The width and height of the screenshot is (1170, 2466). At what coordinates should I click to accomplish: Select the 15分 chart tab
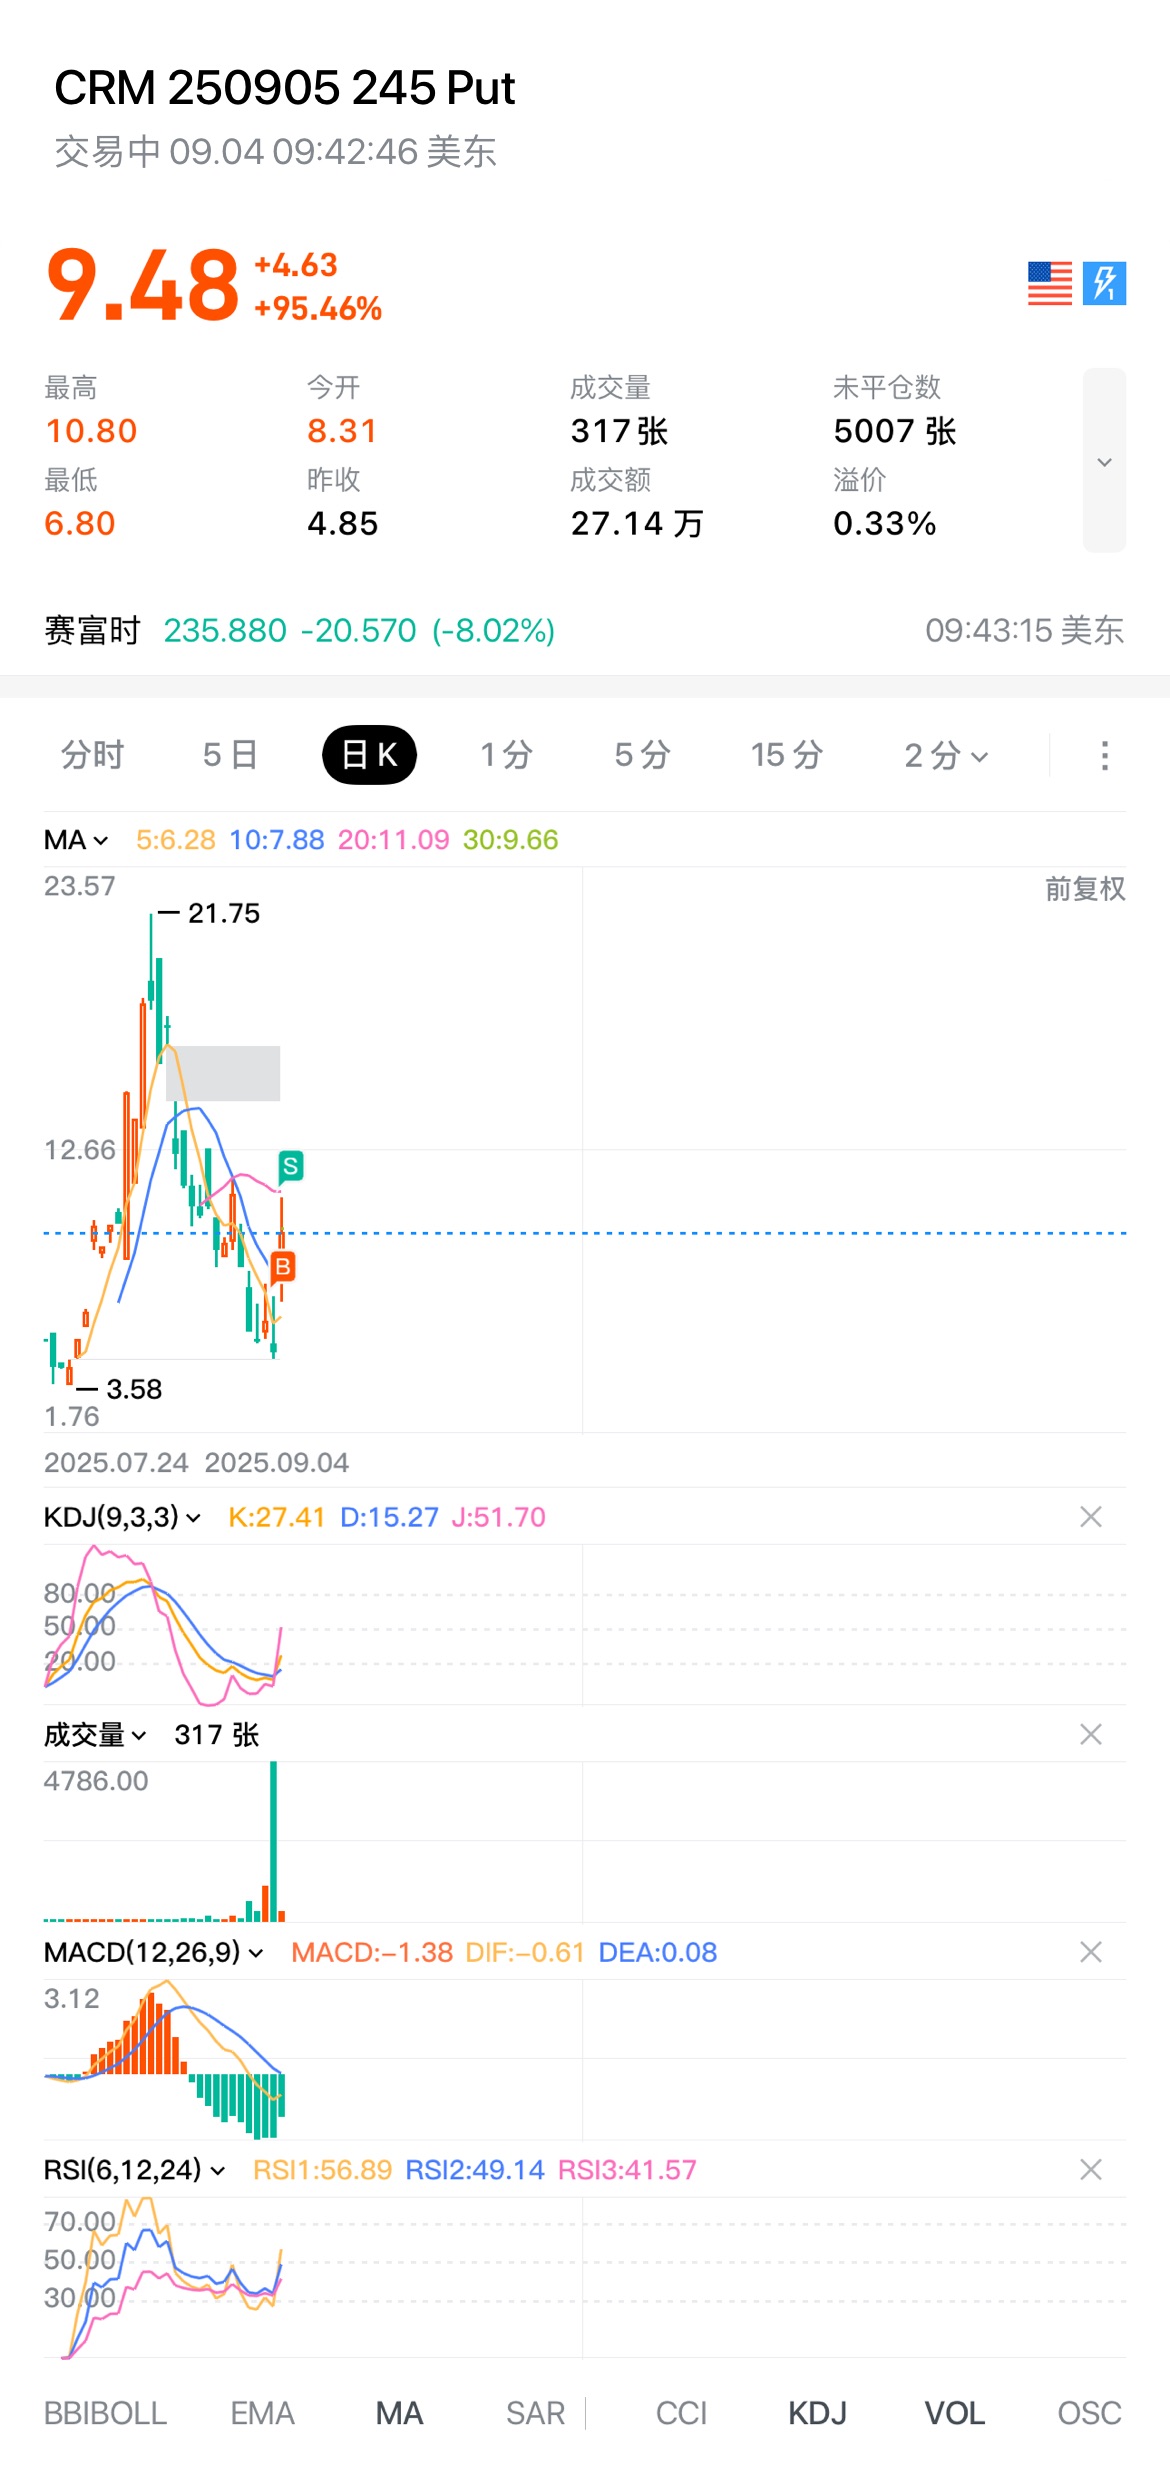click(786, 756)
